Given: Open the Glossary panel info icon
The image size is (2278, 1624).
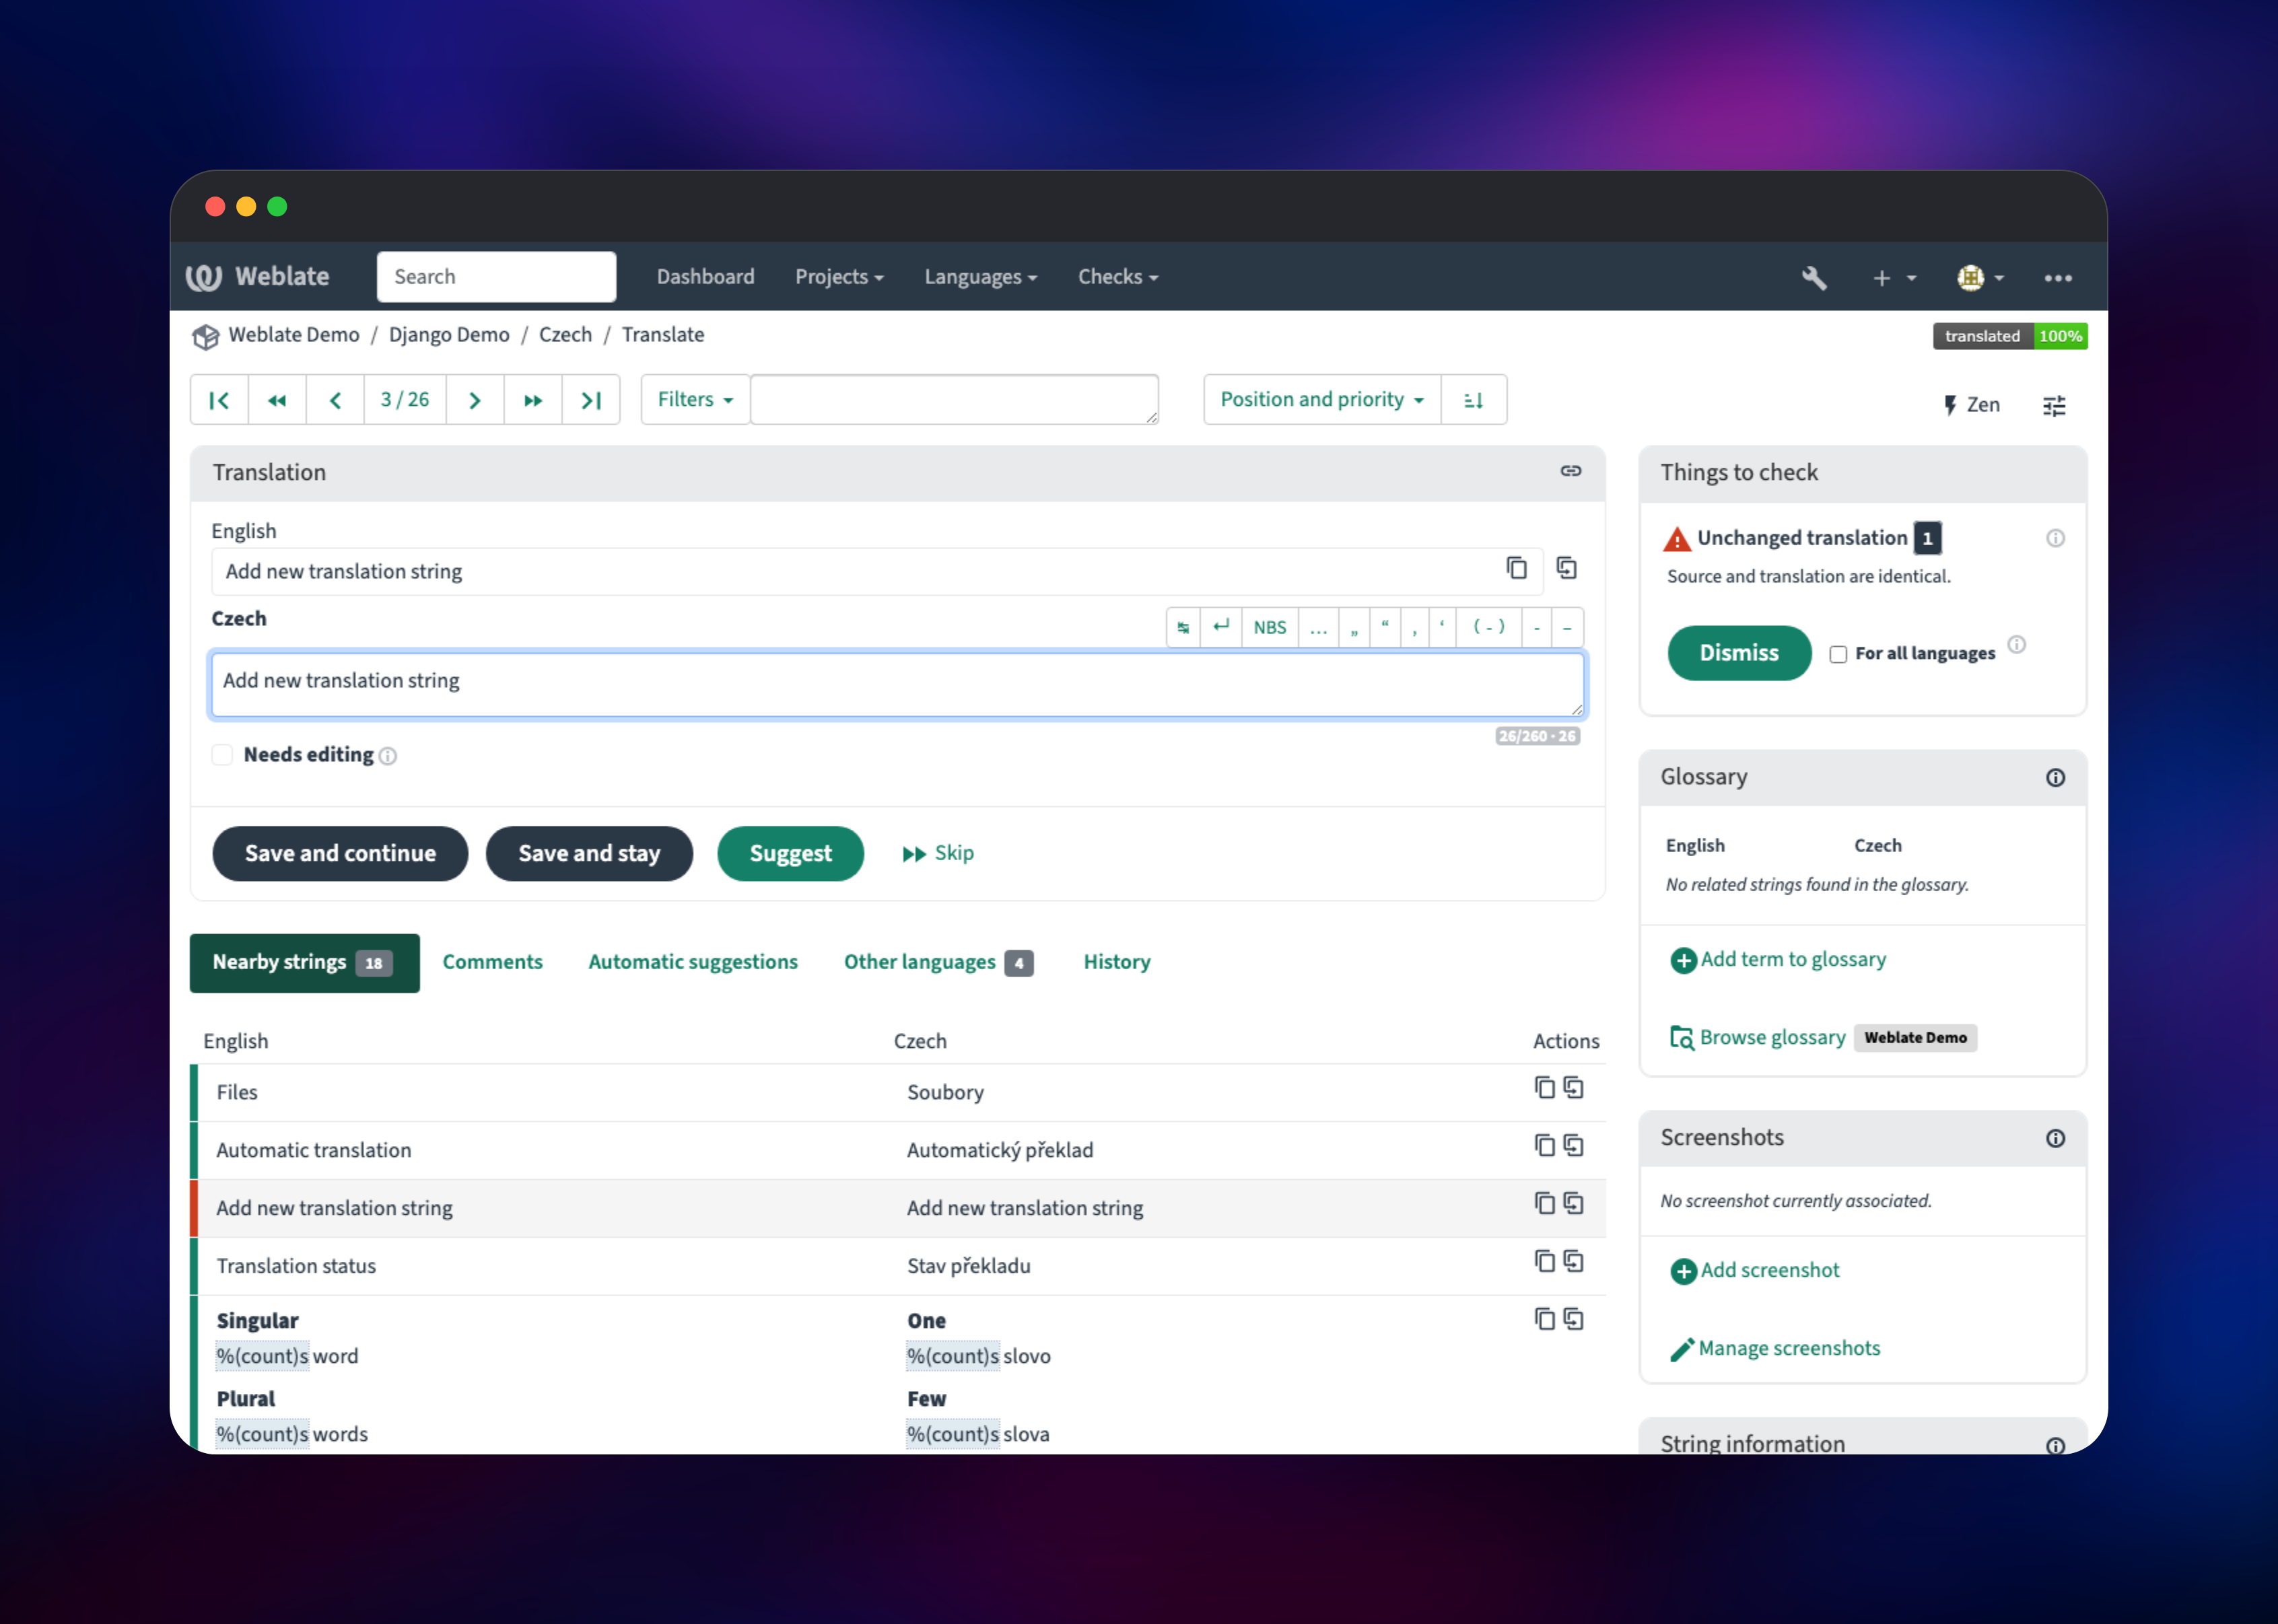Looking at the screenshot, I should pos(2056,778).
